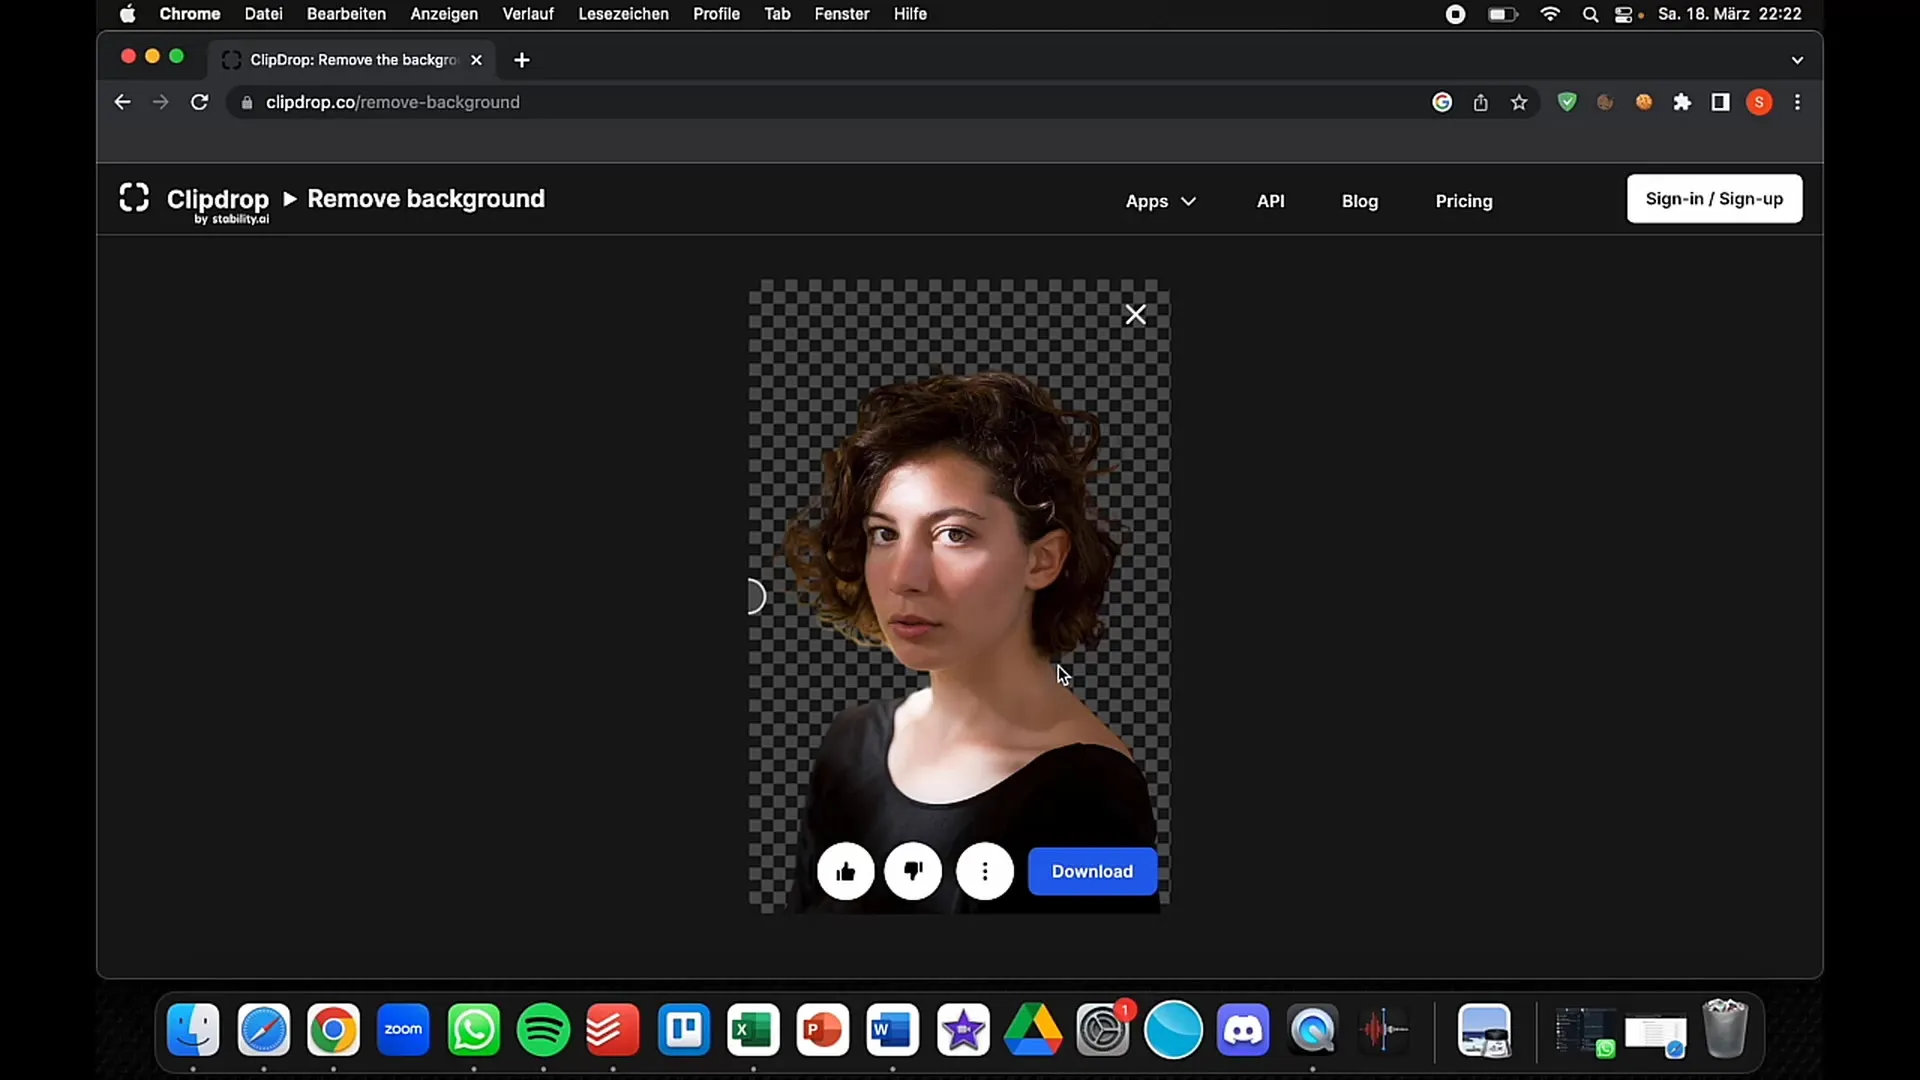Viewport: 1920px width, 1080px height.
Task: Open Trello from the dock
Action: tap(683, 1030)
